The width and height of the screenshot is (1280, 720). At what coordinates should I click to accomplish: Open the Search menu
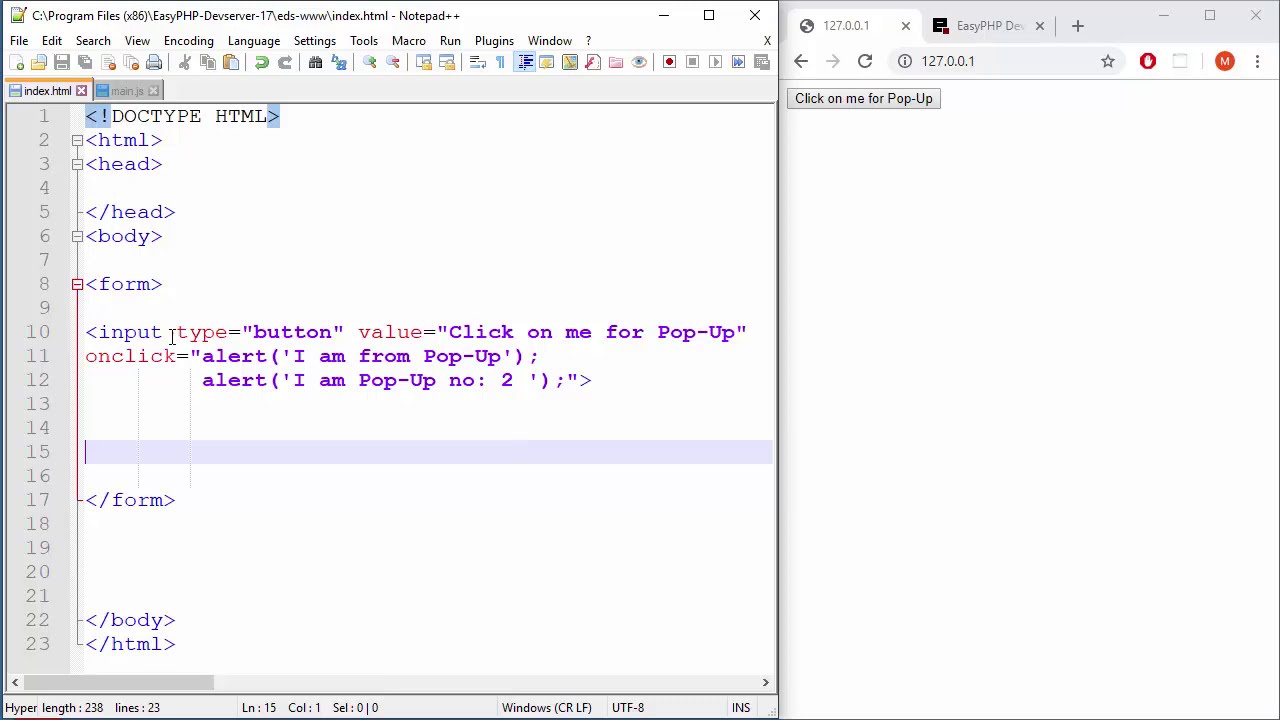coord(93,41)
